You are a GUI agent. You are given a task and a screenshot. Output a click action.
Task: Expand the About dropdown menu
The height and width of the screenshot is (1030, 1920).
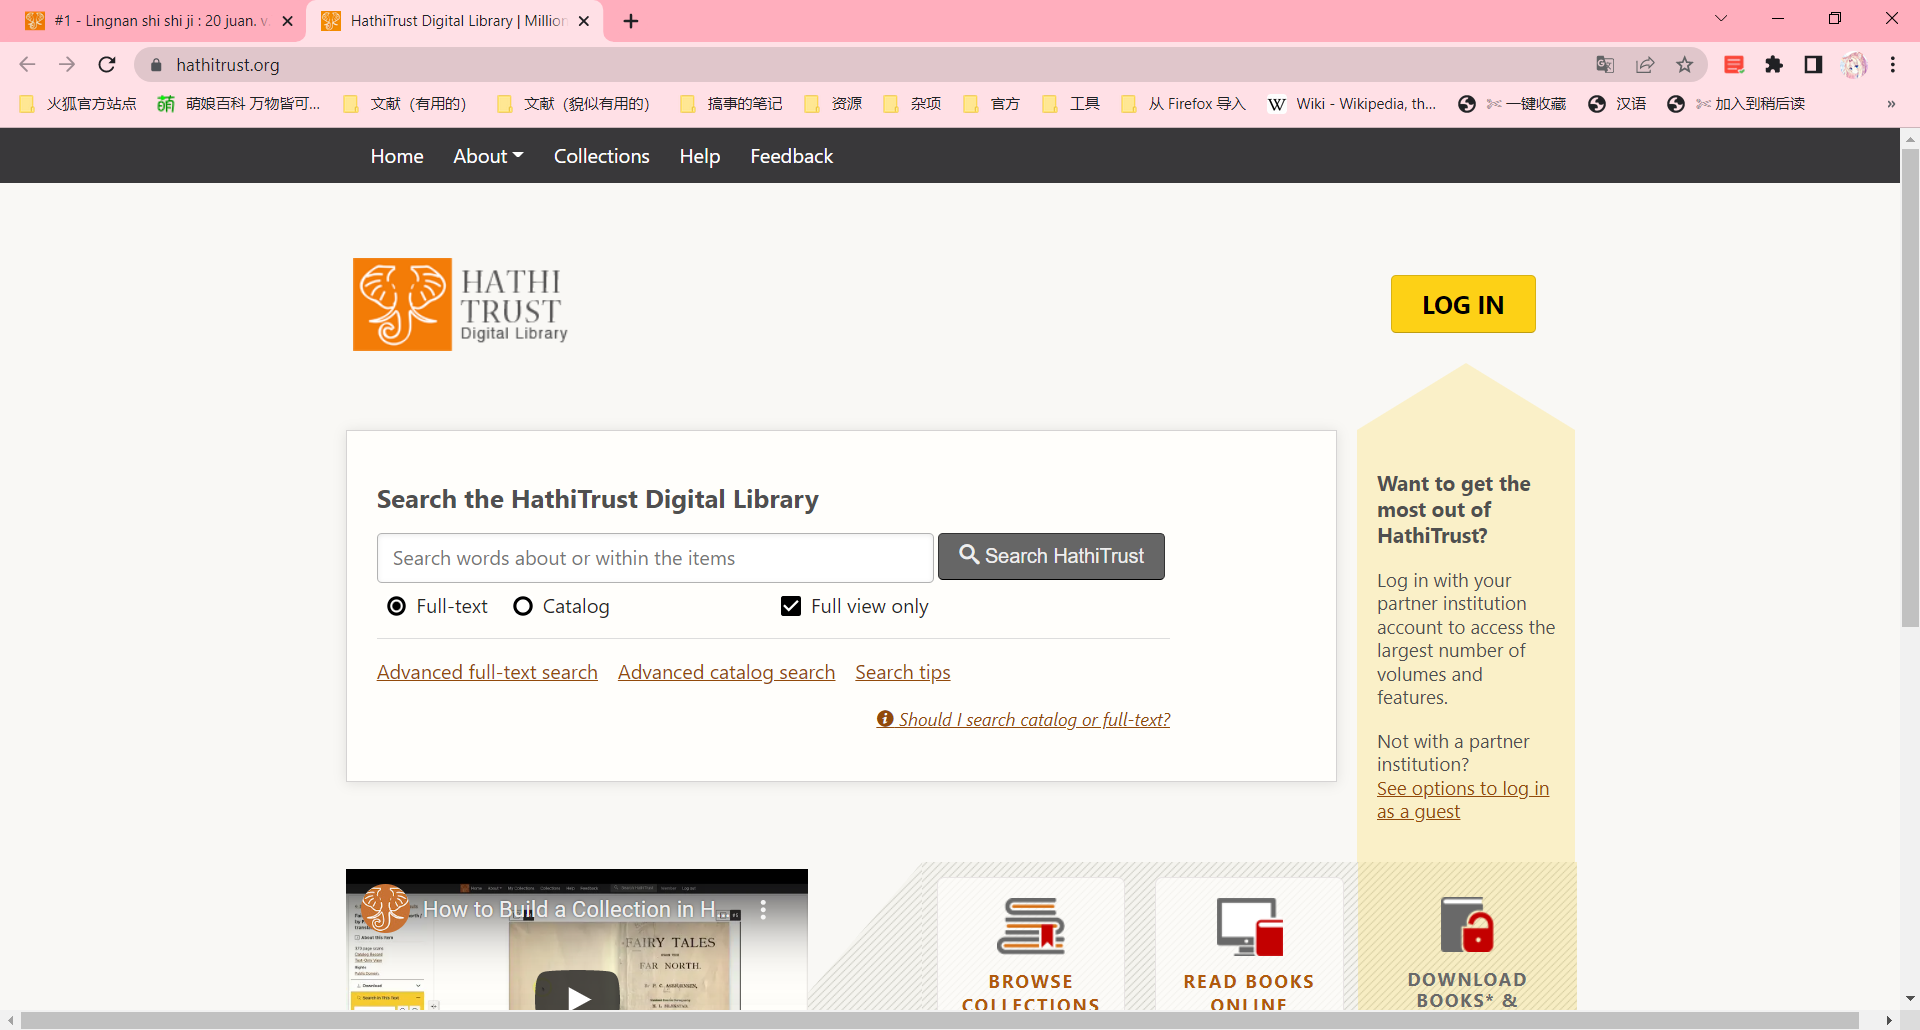[488, 156]
